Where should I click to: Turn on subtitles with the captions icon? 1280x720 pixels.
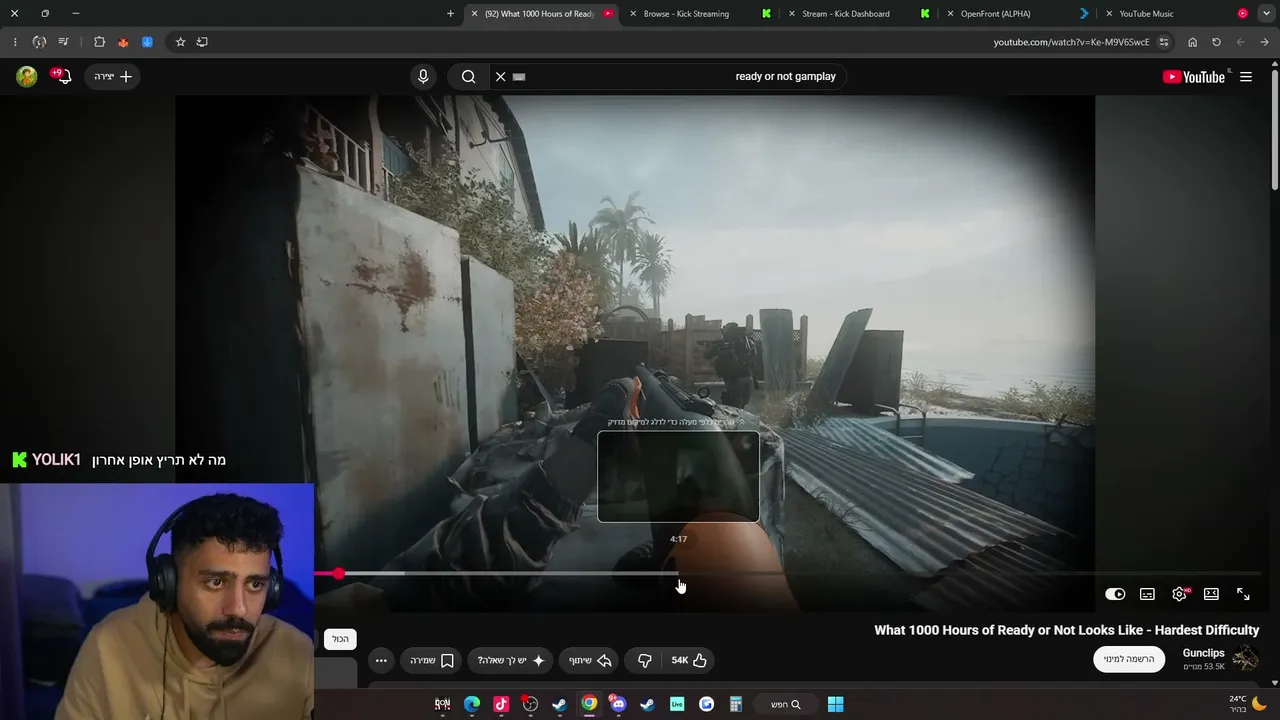pyautogui.click(x=1147, y=594)
